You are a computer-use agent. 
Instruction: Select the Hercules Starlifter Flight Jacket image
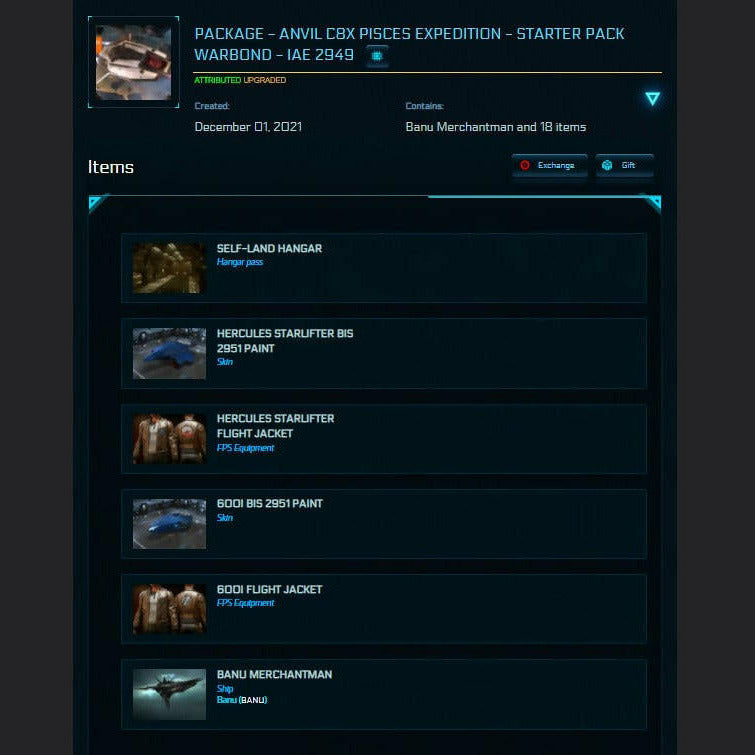169,439
